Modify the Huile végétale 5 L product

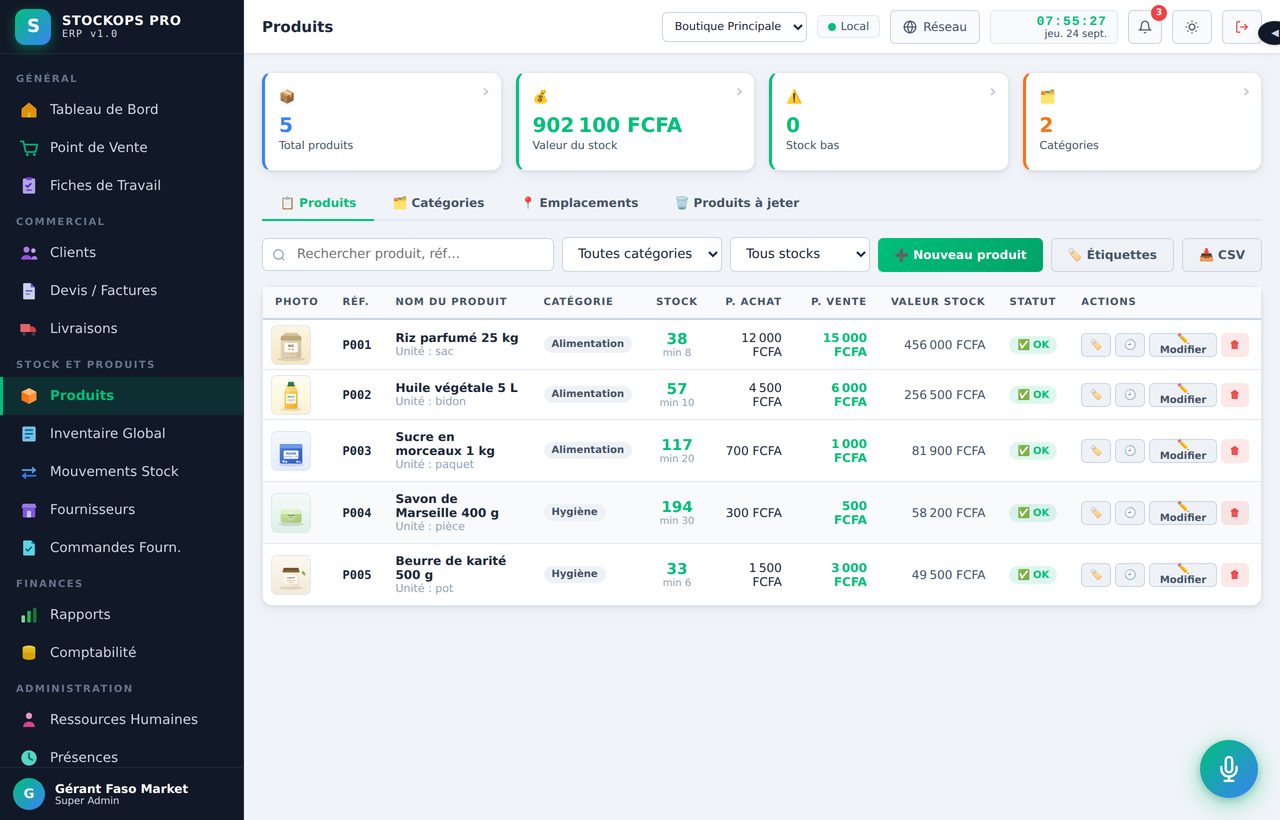pyautogui.click(x=1183, y=395)
